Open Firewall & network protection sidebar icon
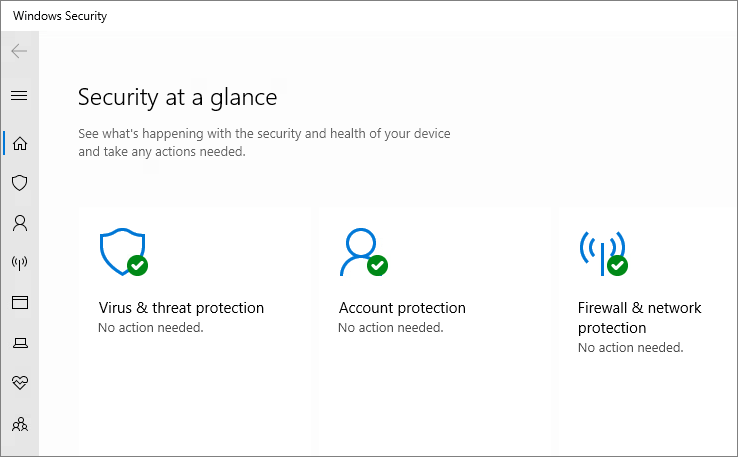Screen dimensions: 738x457 click(19, 263)
